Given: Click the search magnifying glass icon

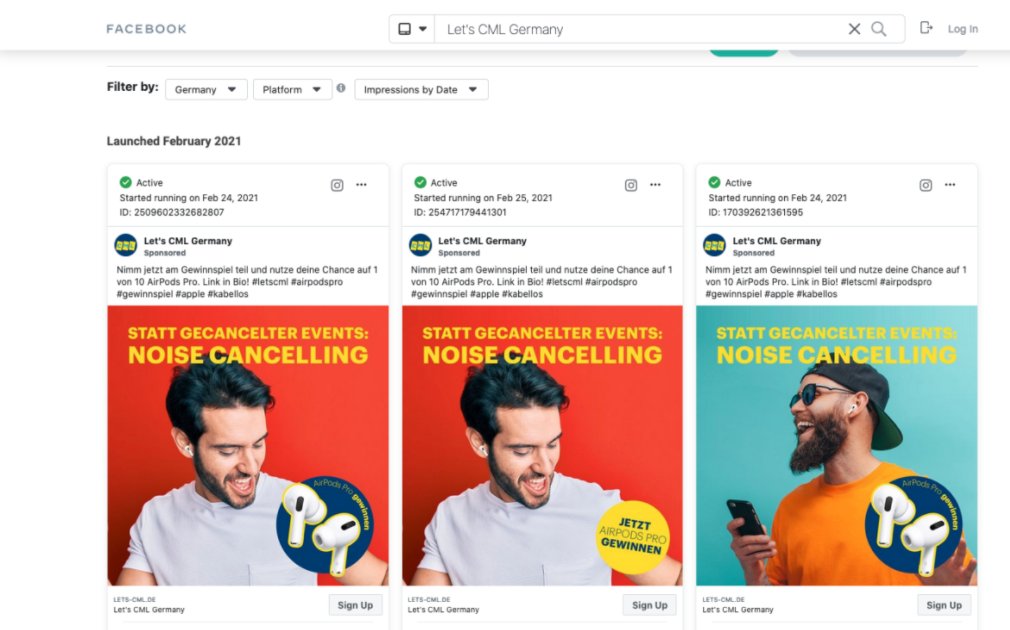Looking at the screenshot, I should pos(879,29).
